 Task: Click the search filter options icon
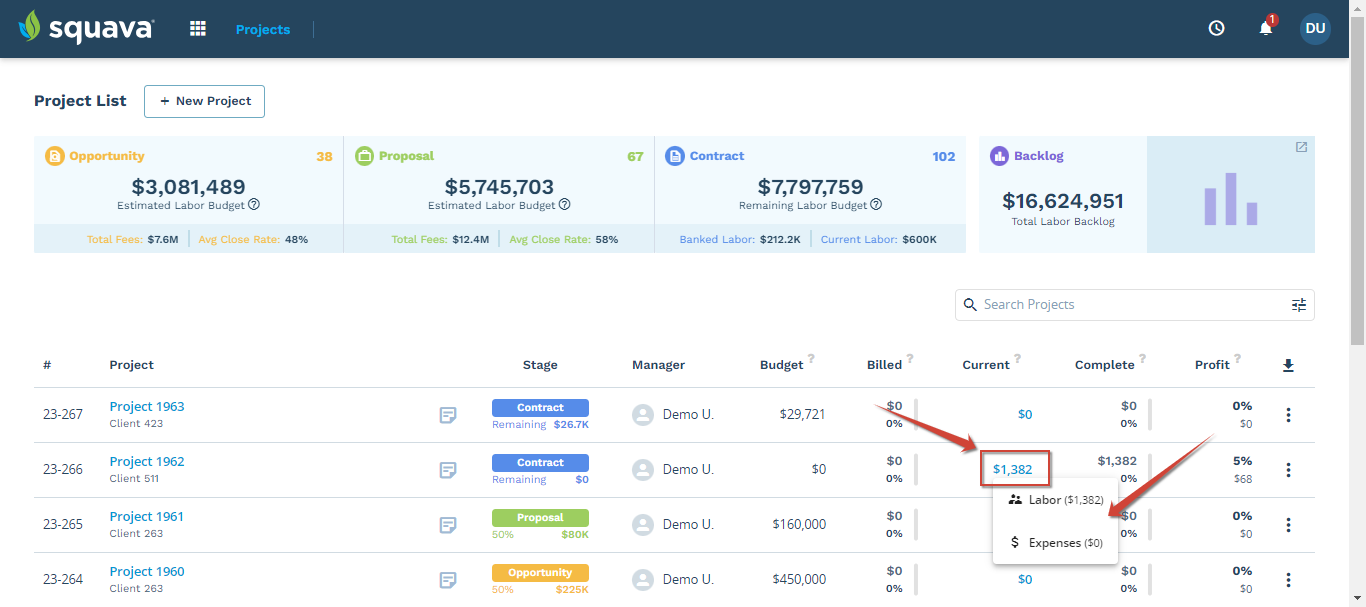[x=1298, y=305]
